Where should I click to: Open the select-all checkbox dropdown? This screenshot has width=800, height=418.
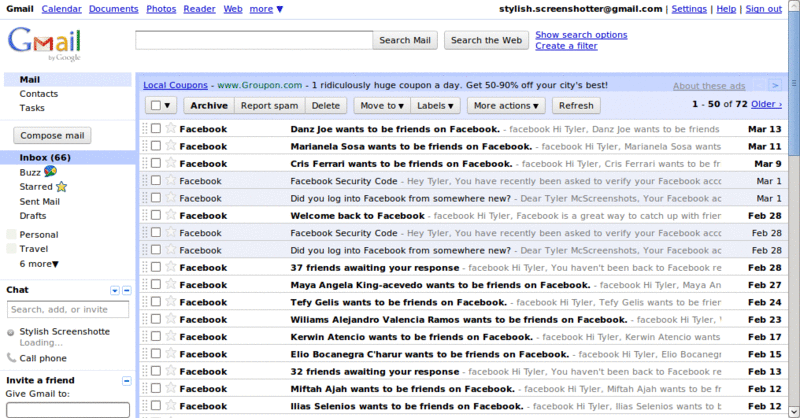click(x=167, y=106)
